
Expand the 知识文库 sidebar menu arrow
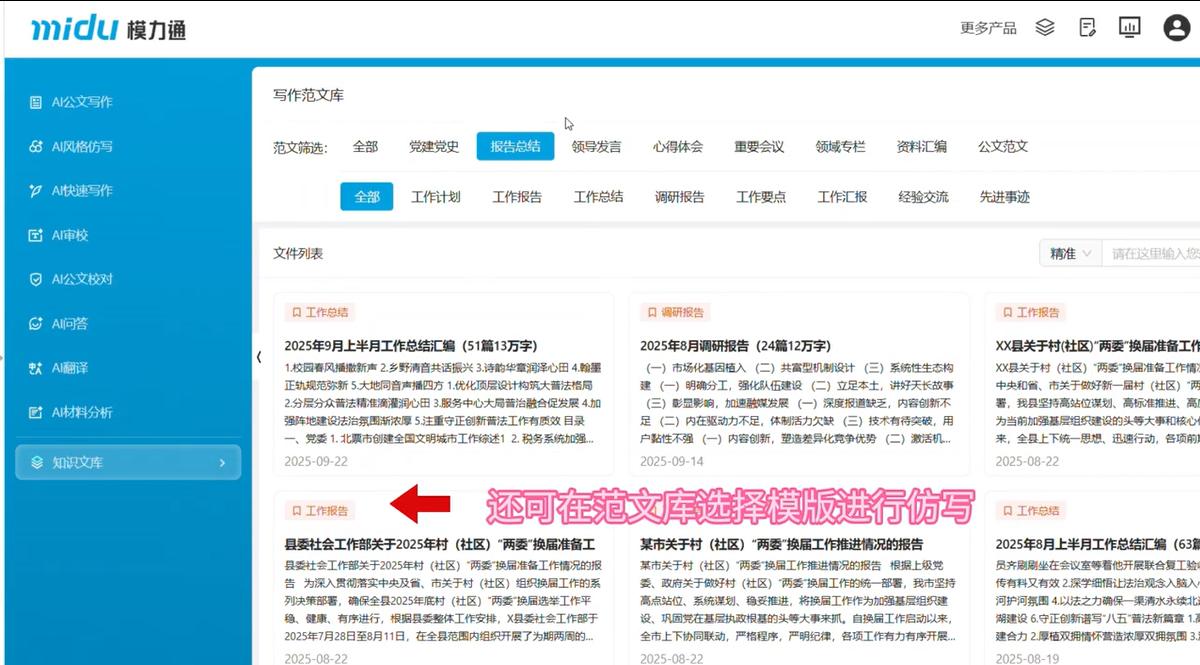(221, 463)
